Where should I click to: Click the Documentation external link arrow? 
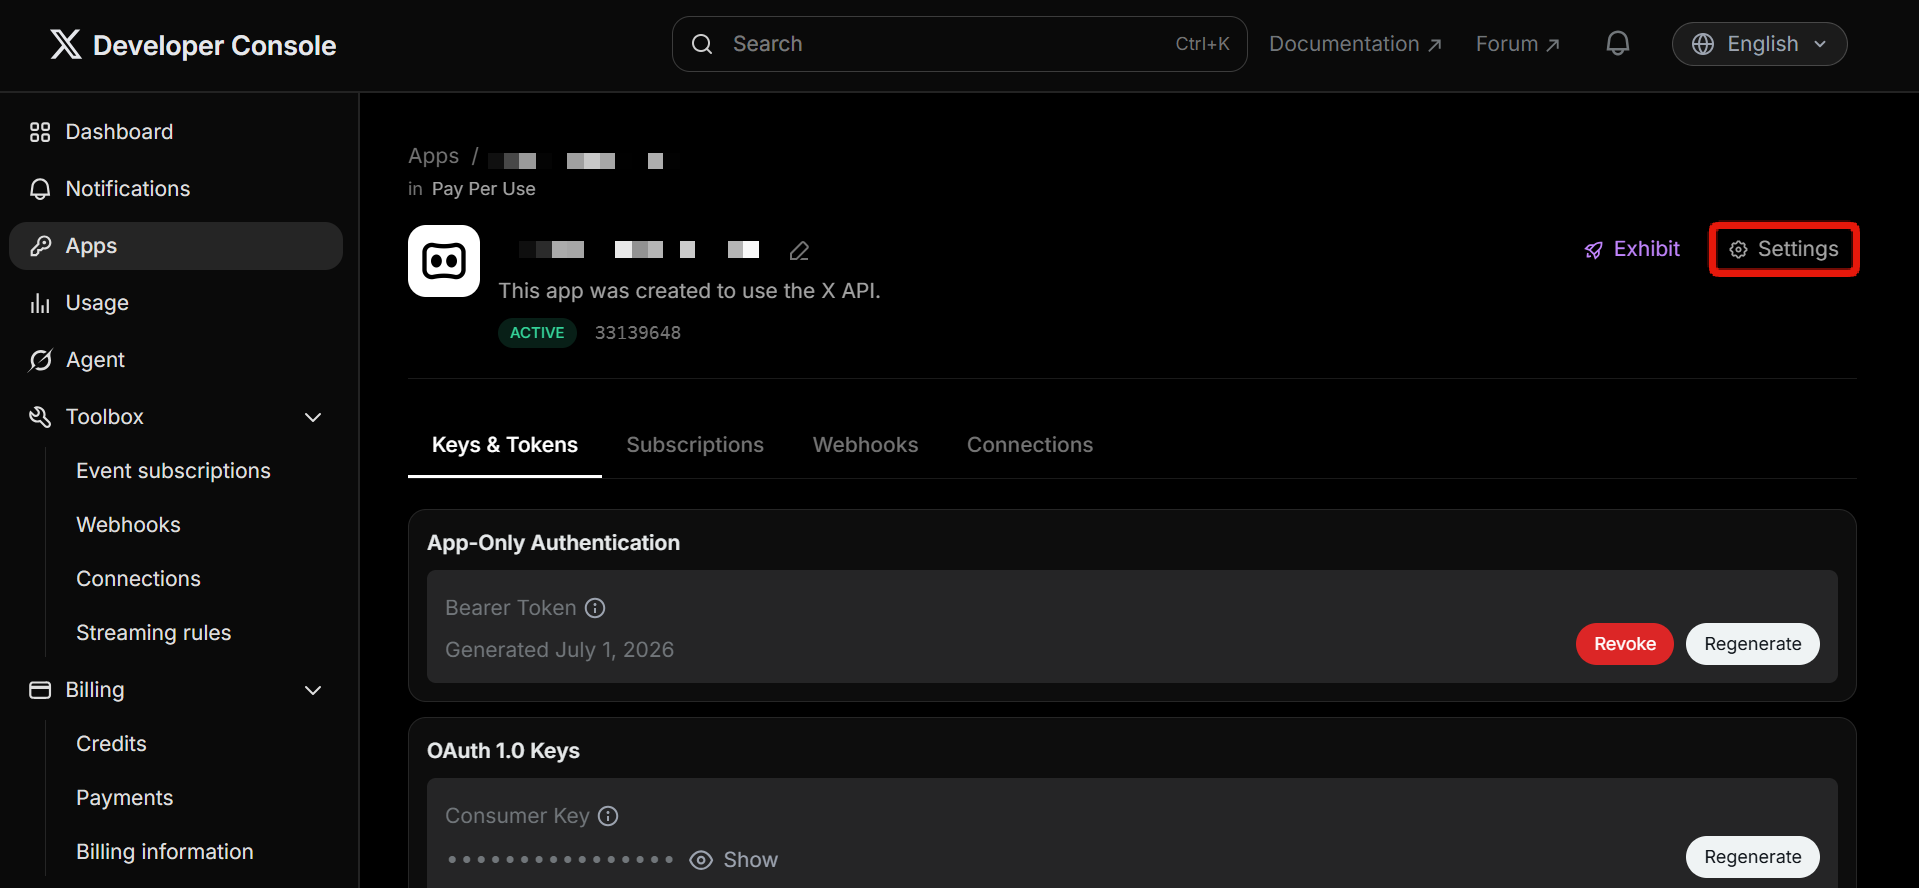1435,45
